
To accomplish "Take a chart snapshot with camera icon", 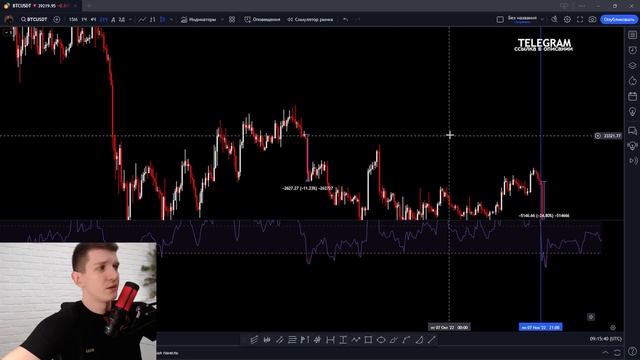I will 592,20.
